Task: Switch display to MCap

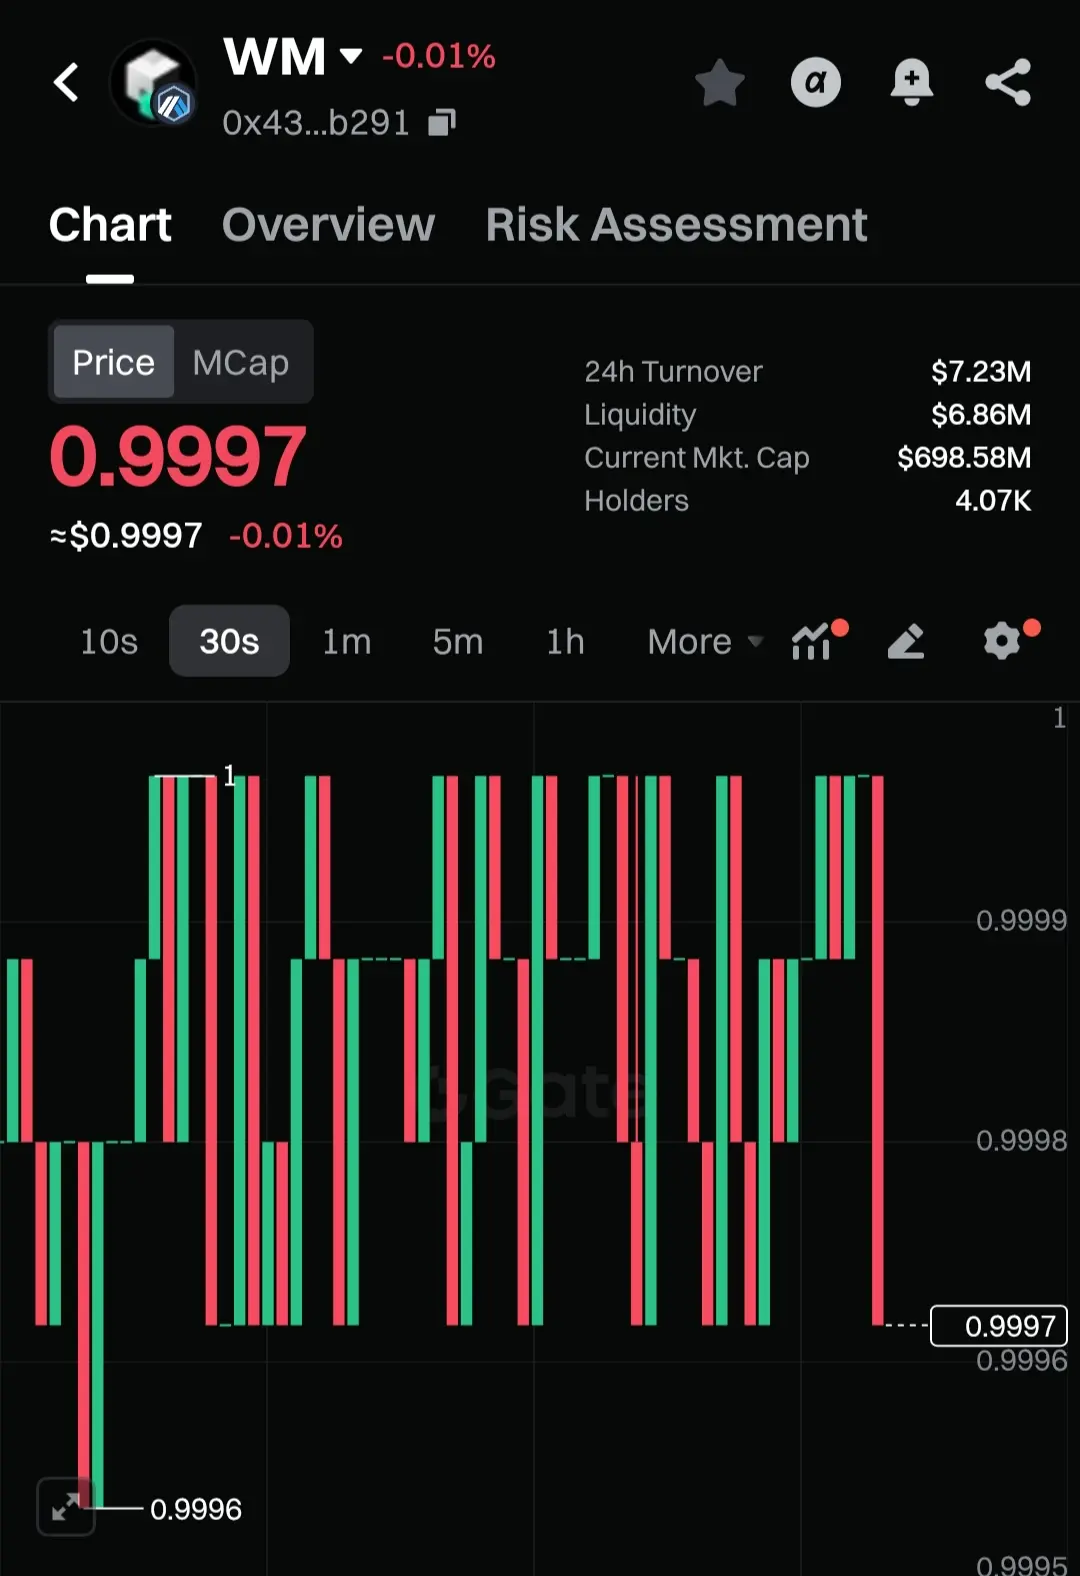Action: point(241,362)
